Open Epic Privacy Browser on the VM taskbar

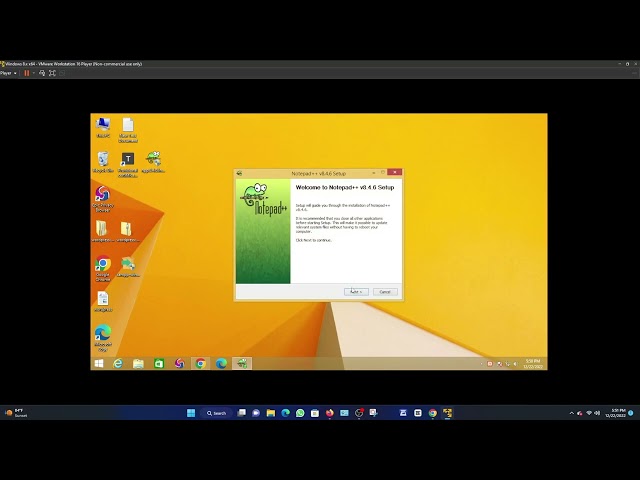point(180,363)
